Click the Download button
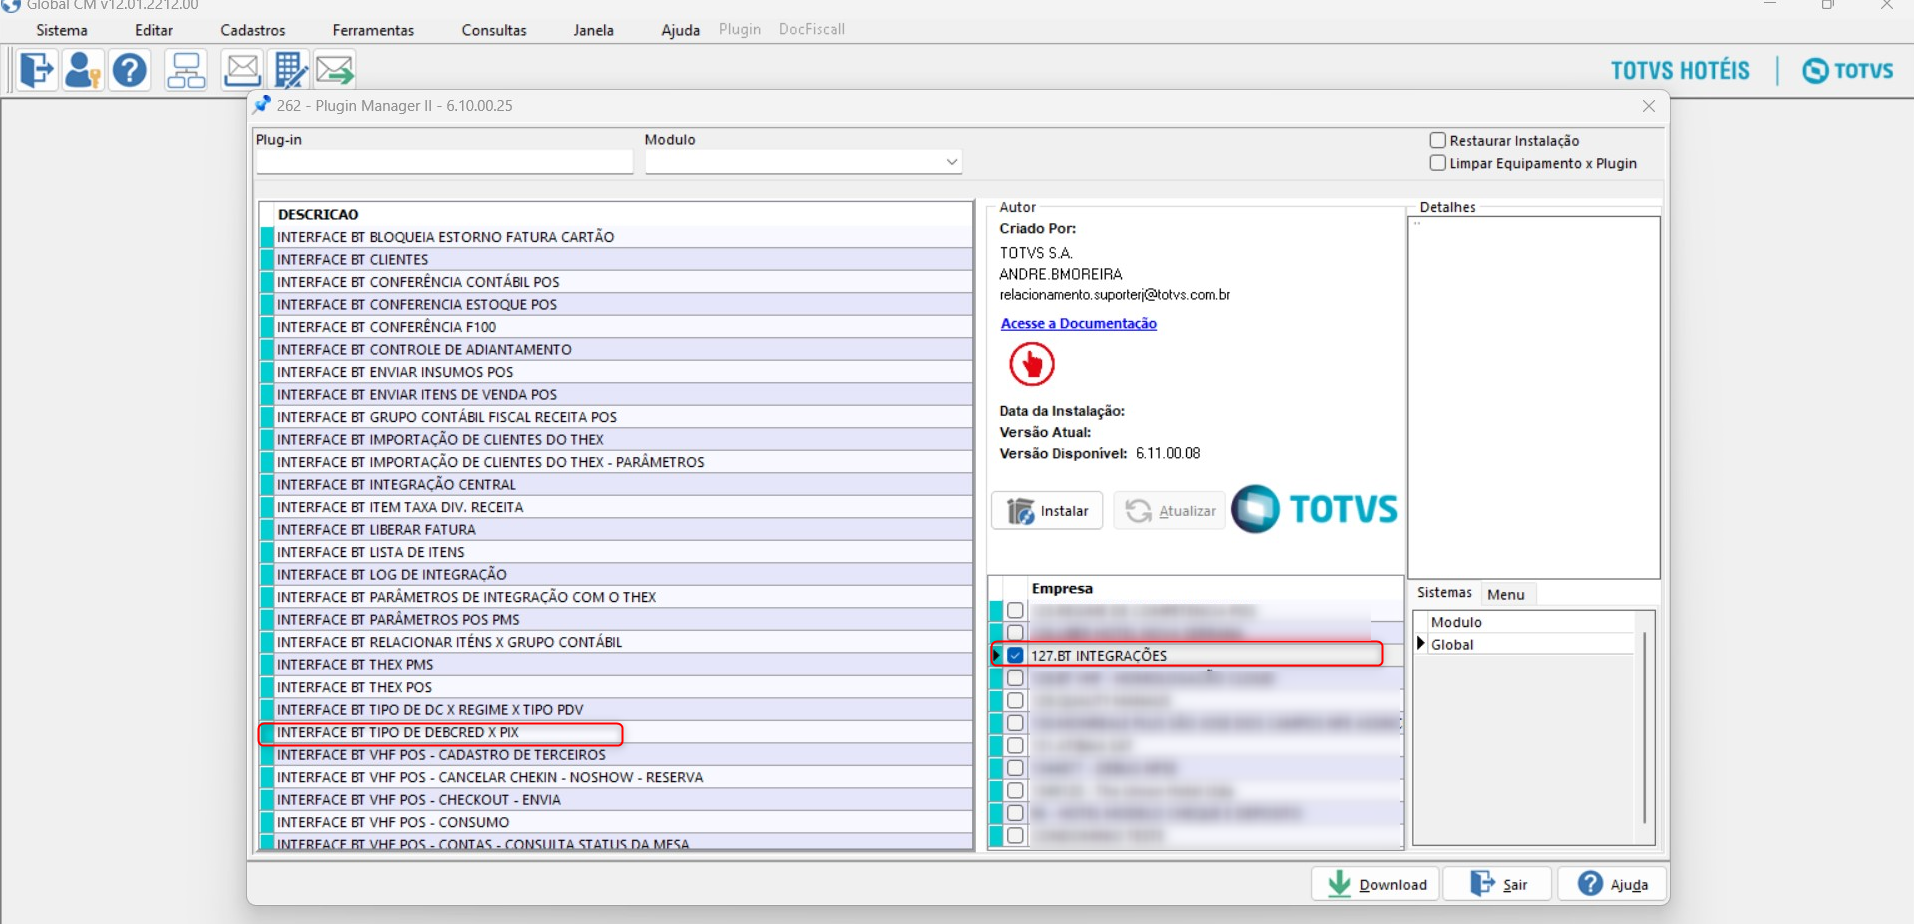Screen dimensions: 1914x924 point(1376,885)
